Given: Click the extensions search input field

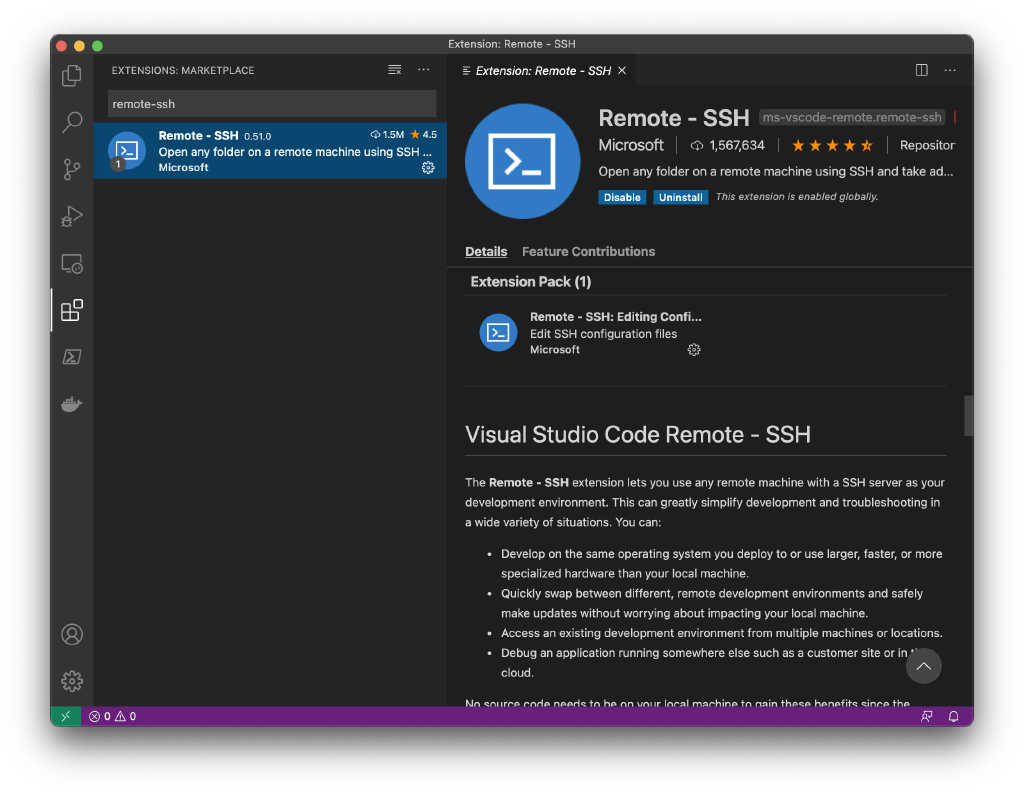Looking at the screenshot, I should (271, 103).
